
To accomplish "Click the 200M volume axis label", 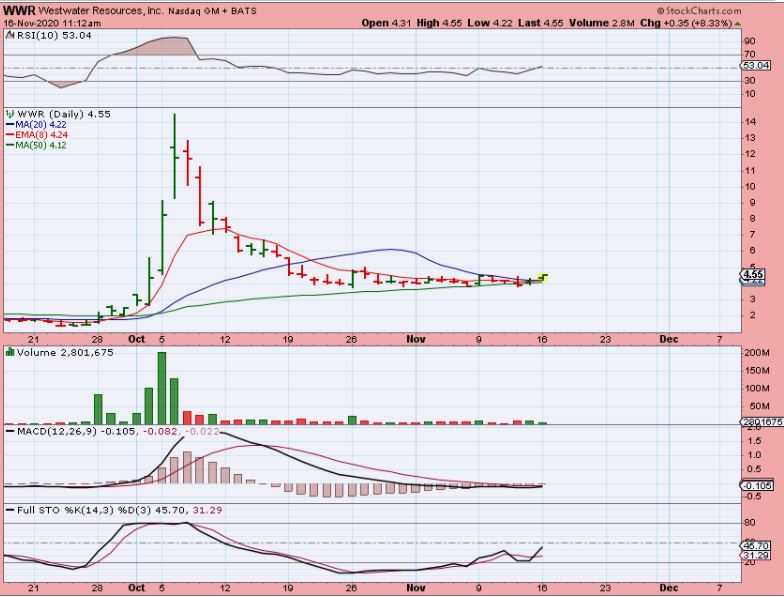I will (756, 353).
